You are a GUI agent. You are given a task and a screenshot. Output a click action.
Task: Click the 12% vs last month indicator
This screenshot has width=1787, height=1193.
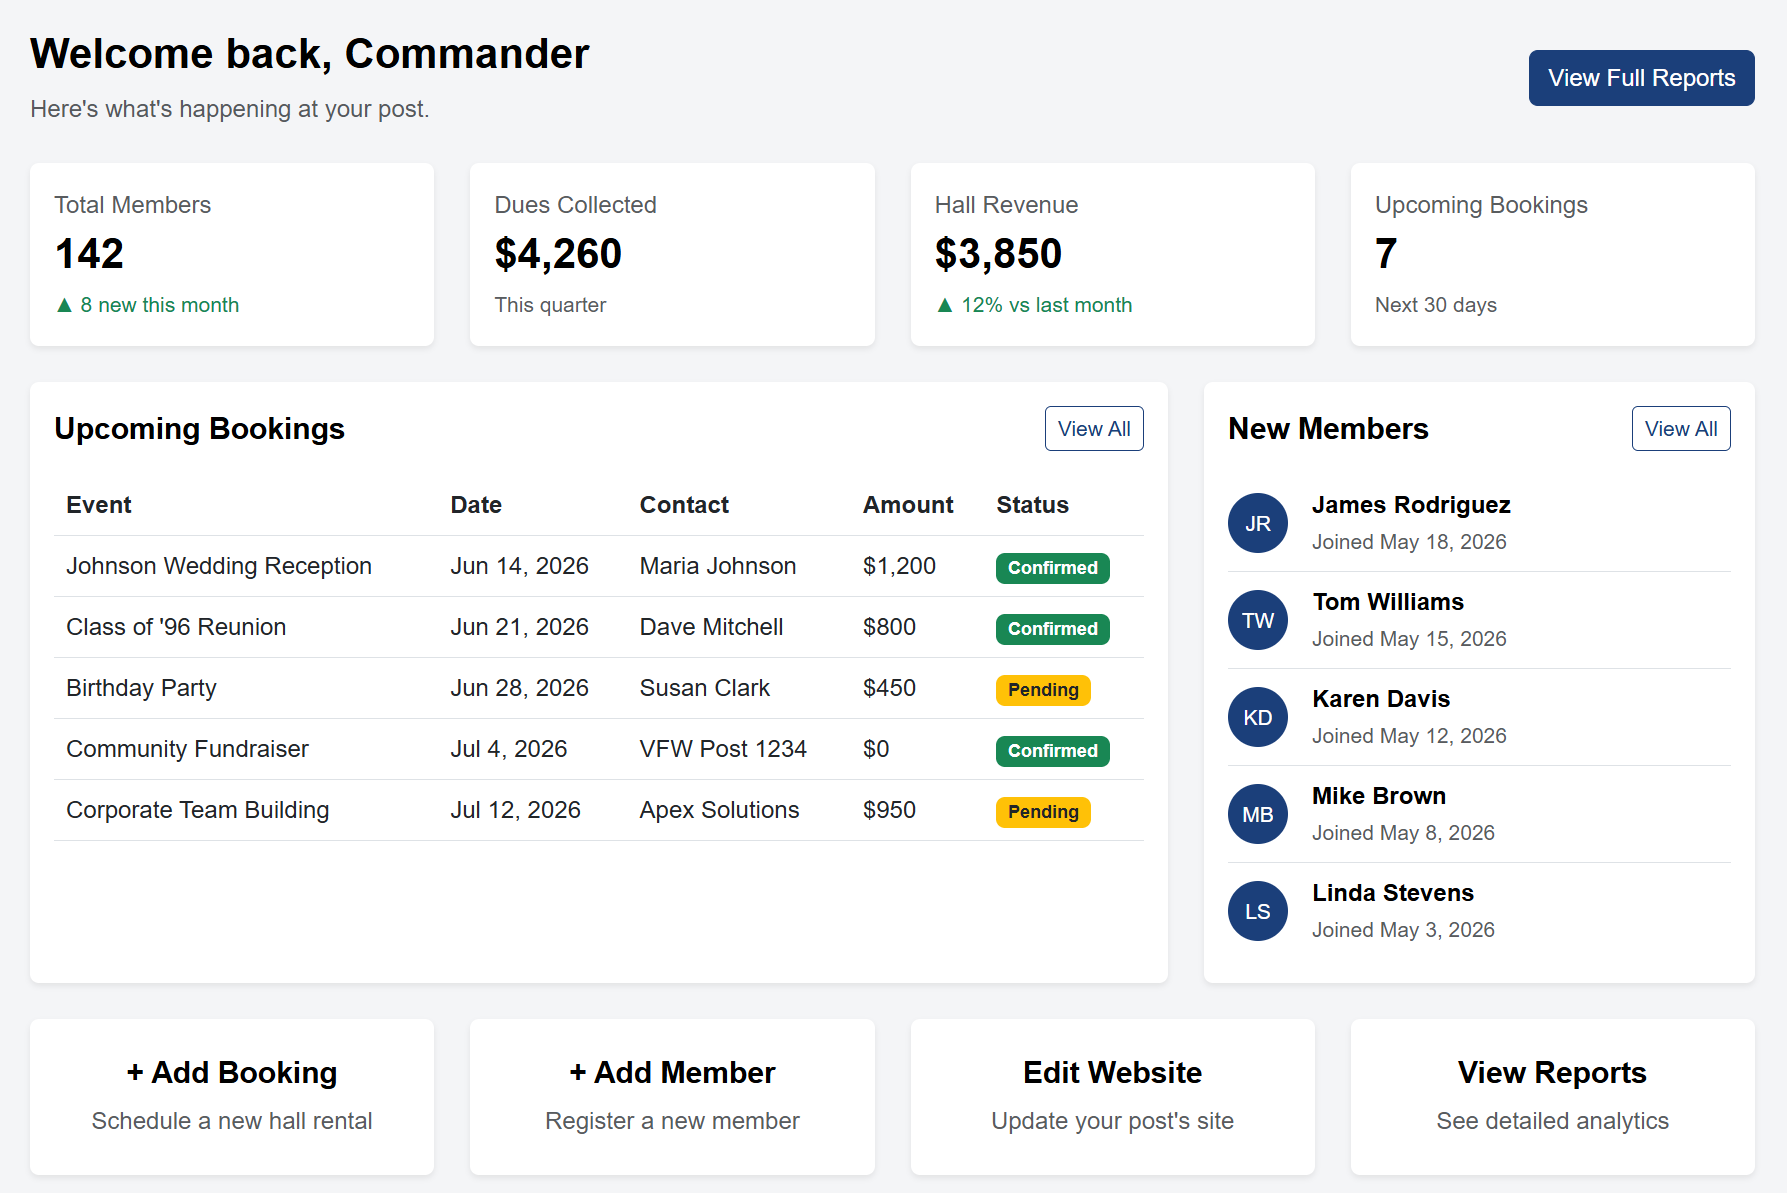point(1034,305)
